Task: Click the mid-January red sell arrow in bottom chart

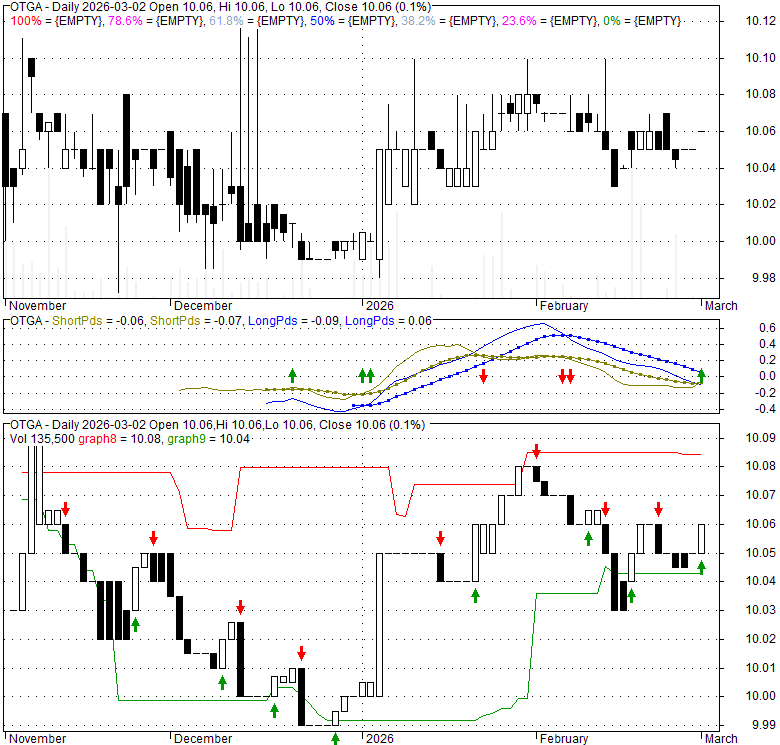Action: [x=440, y=538]
